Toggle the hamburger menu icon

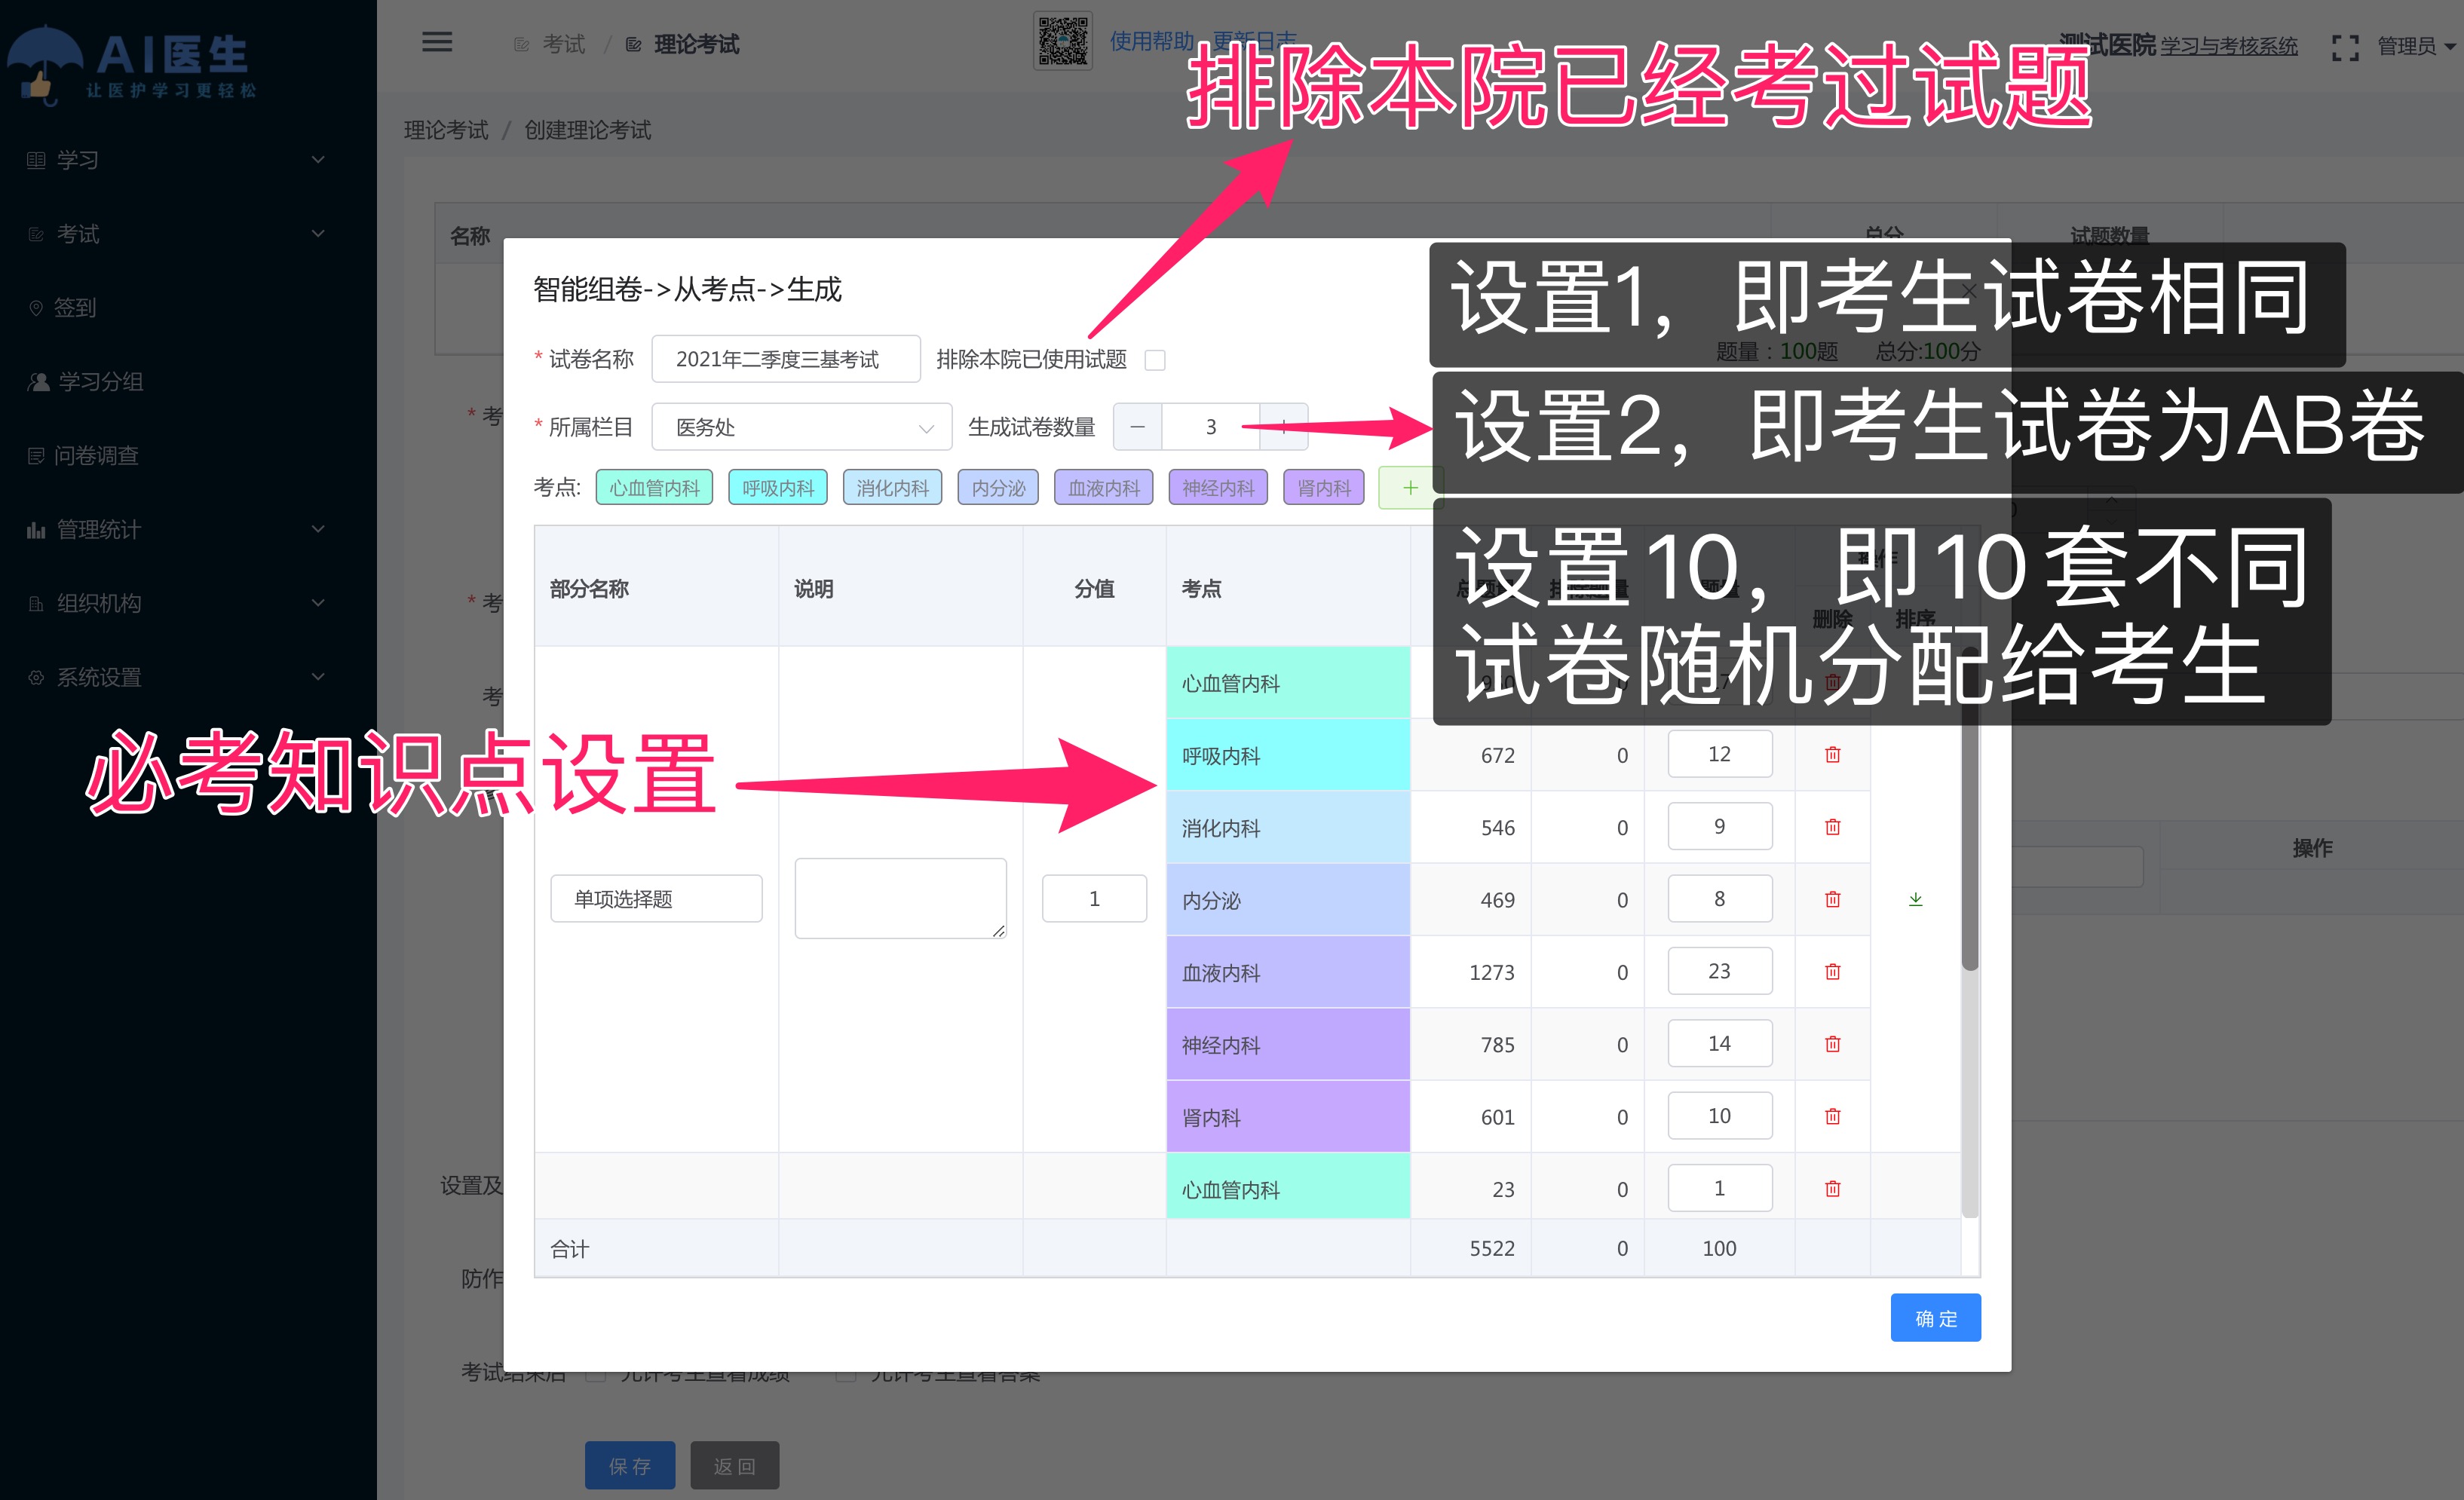[x=437, y=42]
